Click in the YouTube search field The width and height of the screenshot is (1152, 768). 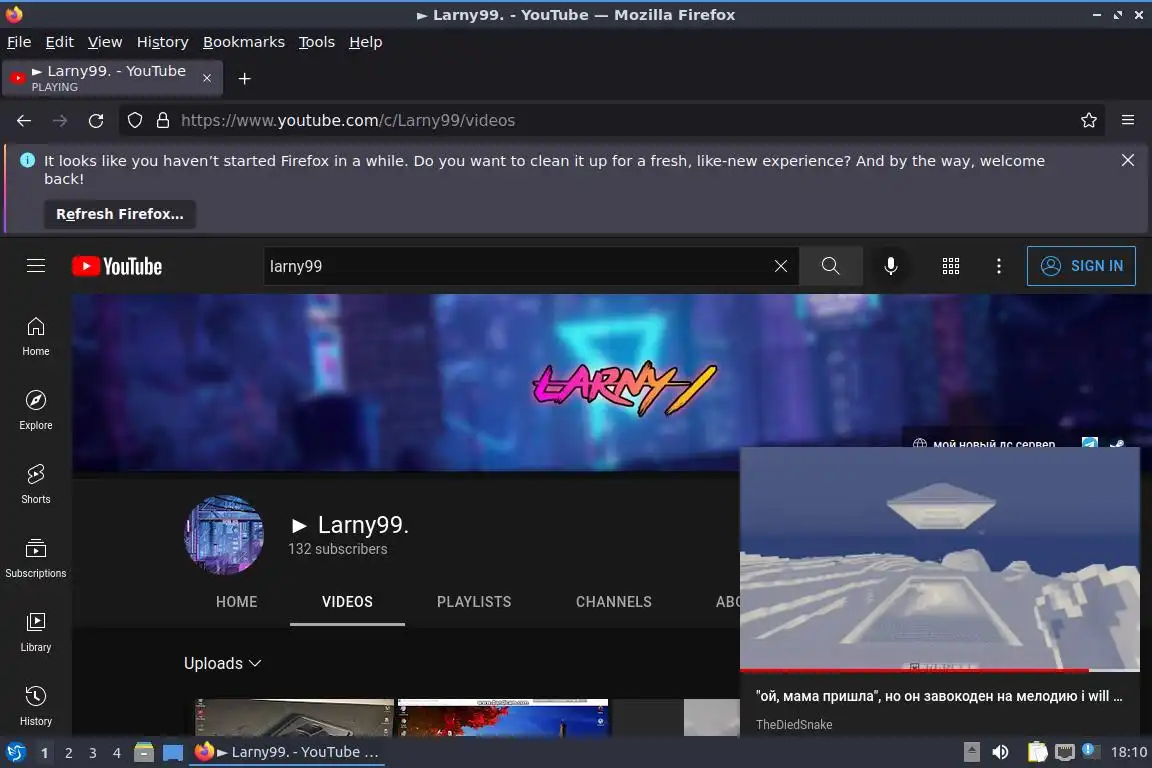[x=518, y=266]
